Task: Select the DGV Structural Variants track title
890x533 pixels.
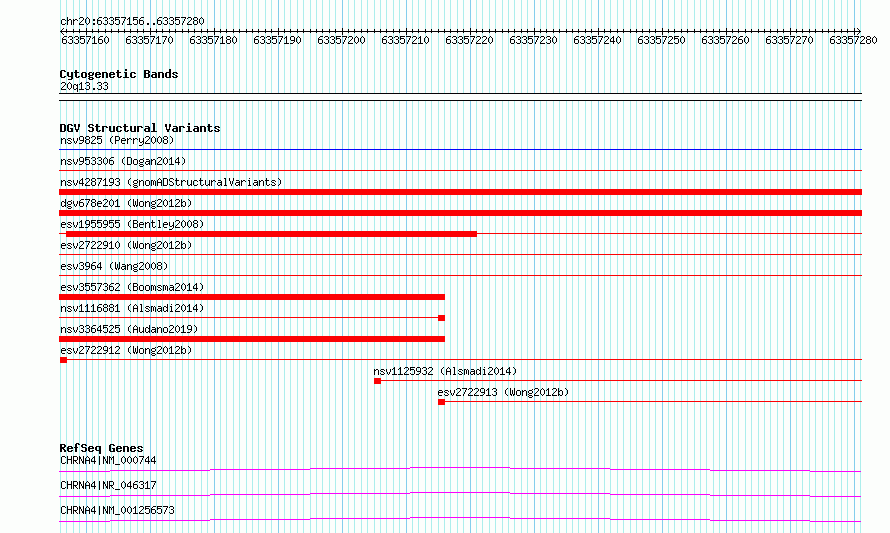Action: [x=140, y=128]
